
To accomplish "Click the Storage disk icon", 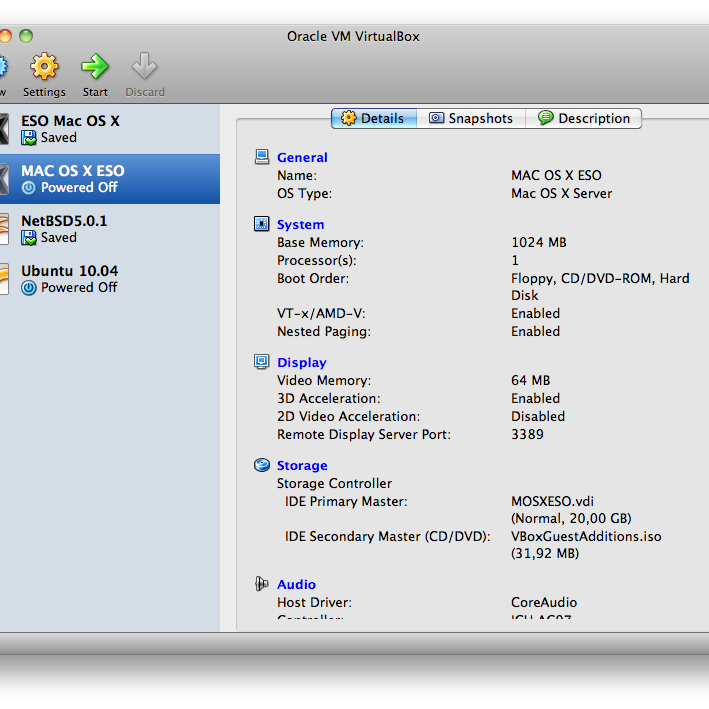I will [262, 465].
